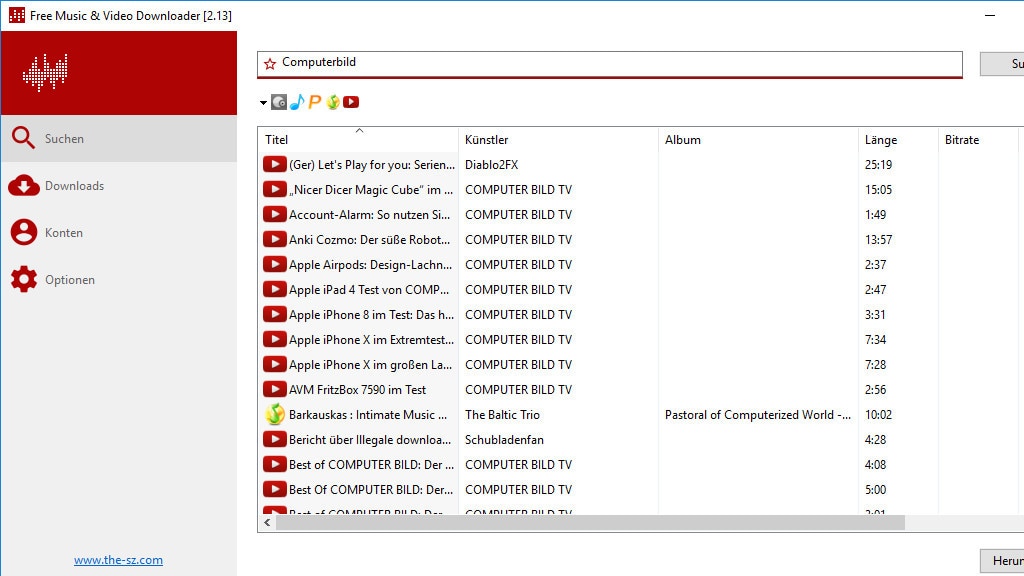Screen dimensions: 1024x576
Task: Select title 'Barkauskas : Intimate Music ...'
Action: tap(368, 415)
